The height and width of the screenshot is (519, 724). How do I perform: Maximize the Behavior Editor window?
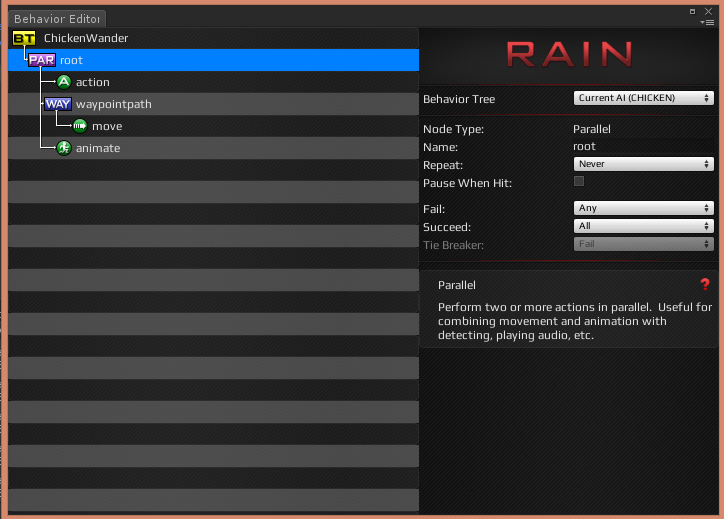(x=692, y=11)
